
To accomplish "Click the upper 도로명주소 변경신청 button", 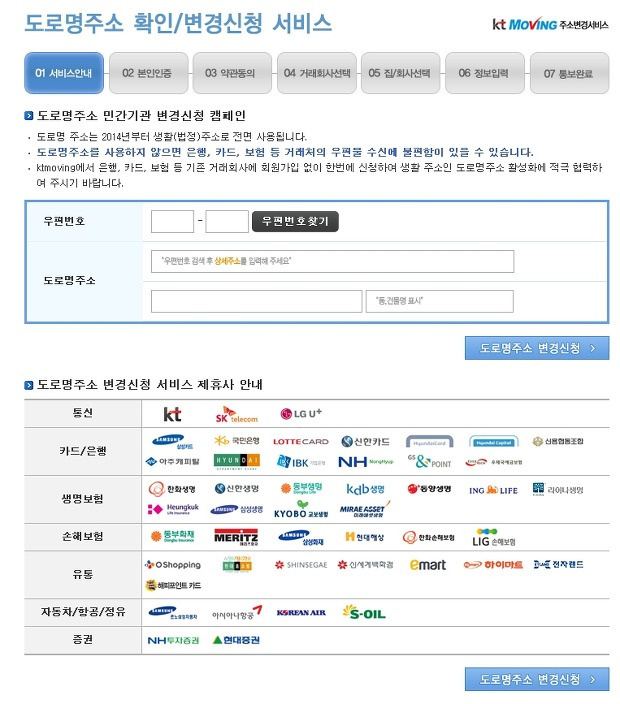I will pos(537,348).
